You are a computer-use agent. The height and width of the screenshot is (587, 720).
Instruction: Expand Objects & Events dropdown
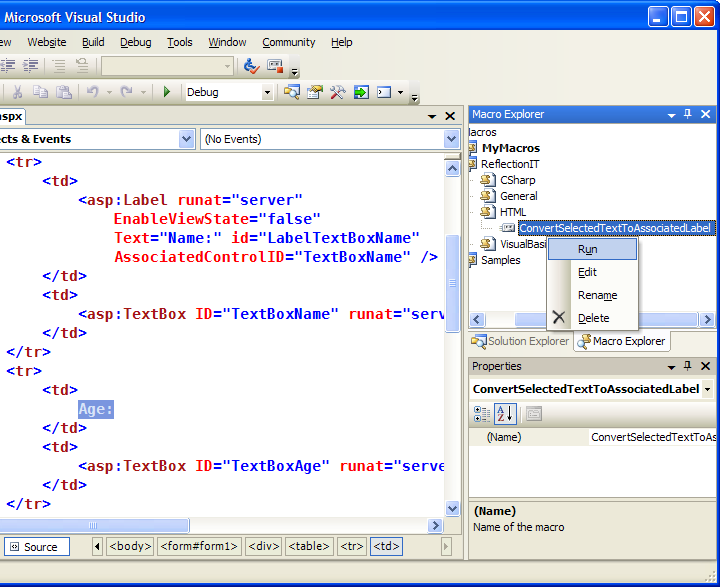tap(186, 139)
